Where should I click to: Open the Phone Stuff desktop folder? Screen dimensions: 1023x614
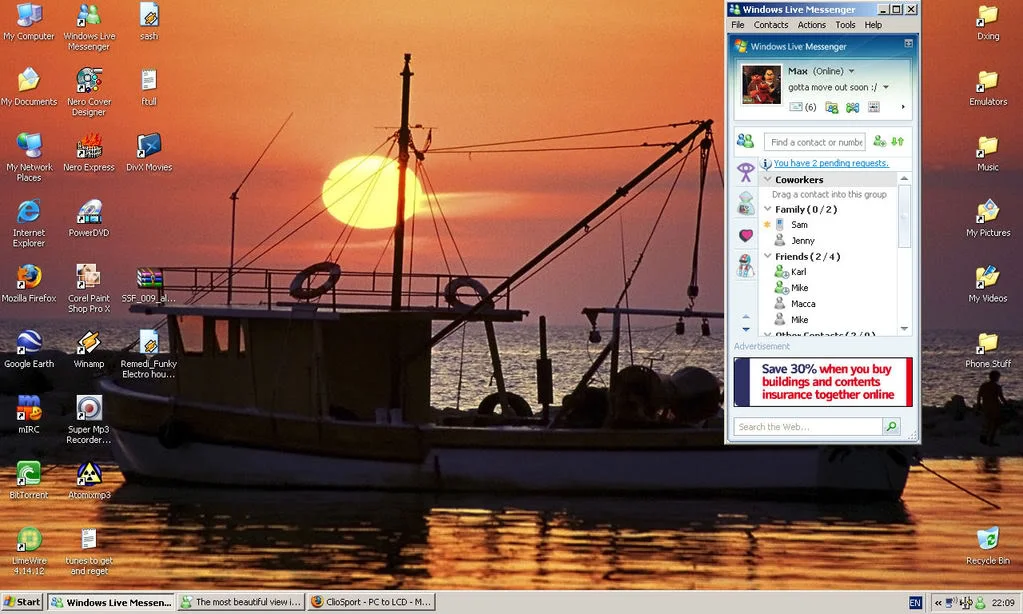tap(988, 349)
